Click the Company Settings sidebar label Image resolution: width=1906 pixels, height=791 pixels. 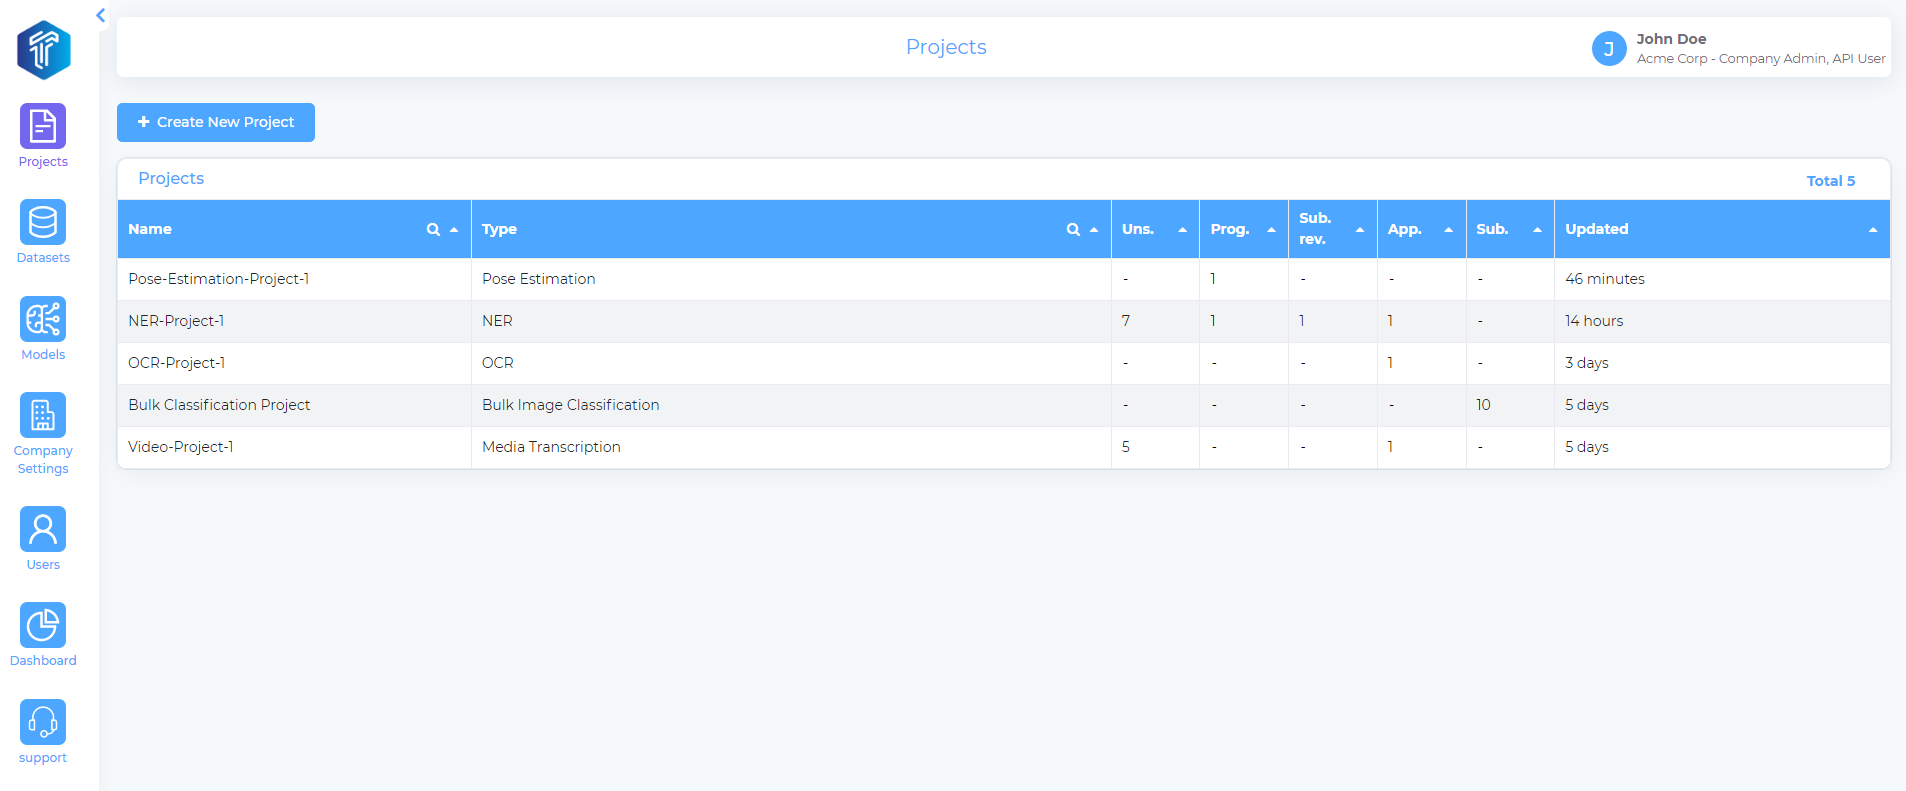43,460
